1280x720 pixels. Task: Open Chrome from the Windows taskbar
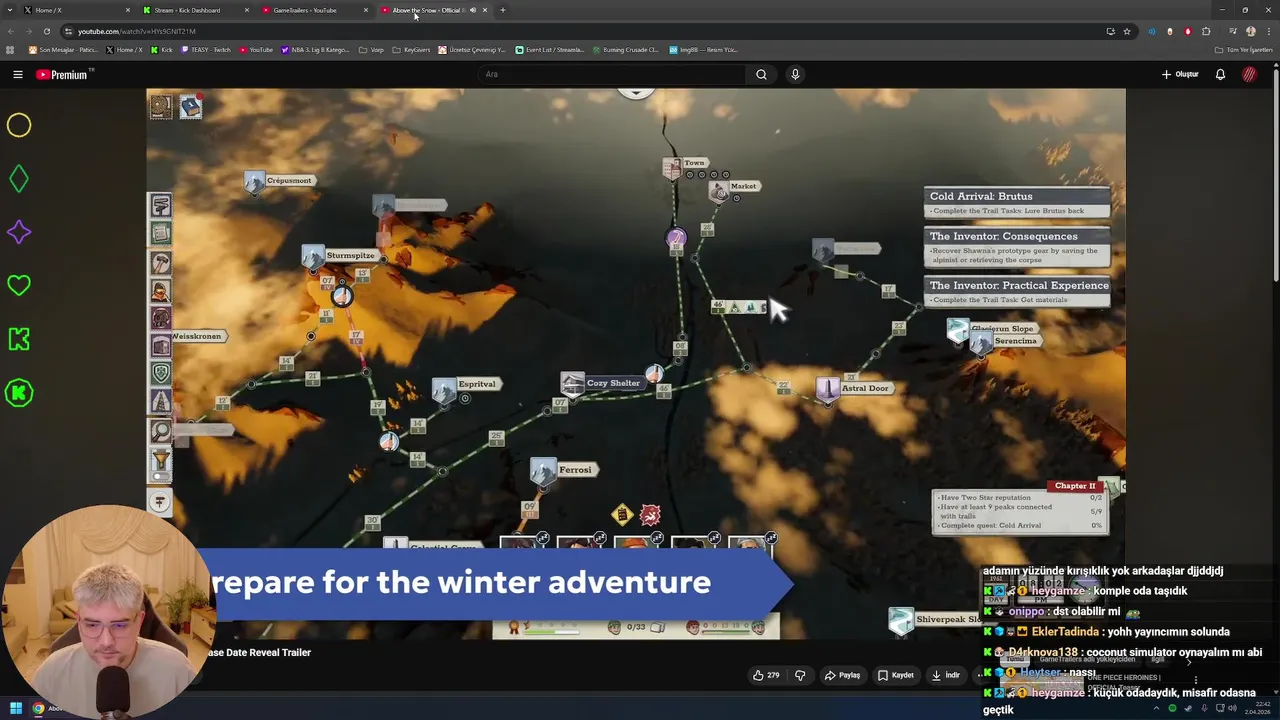(x=38, y=708)
